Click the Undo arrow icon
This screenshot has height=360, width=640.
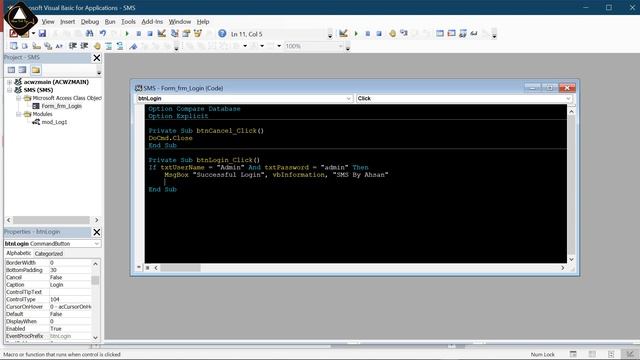click(102, 33)
